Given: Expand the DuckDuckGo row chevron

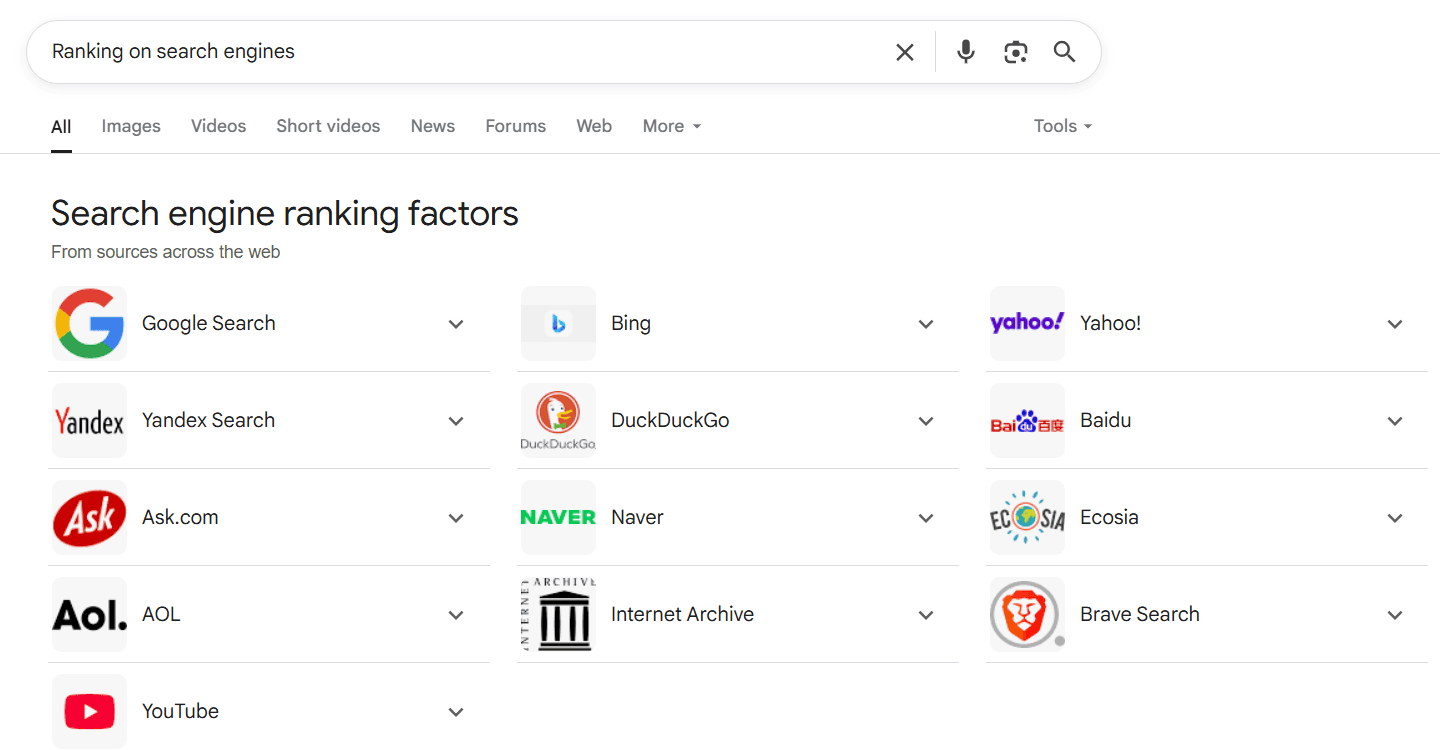Looking at the screenshot, I should pyautogui.click(x=926, y=421).
